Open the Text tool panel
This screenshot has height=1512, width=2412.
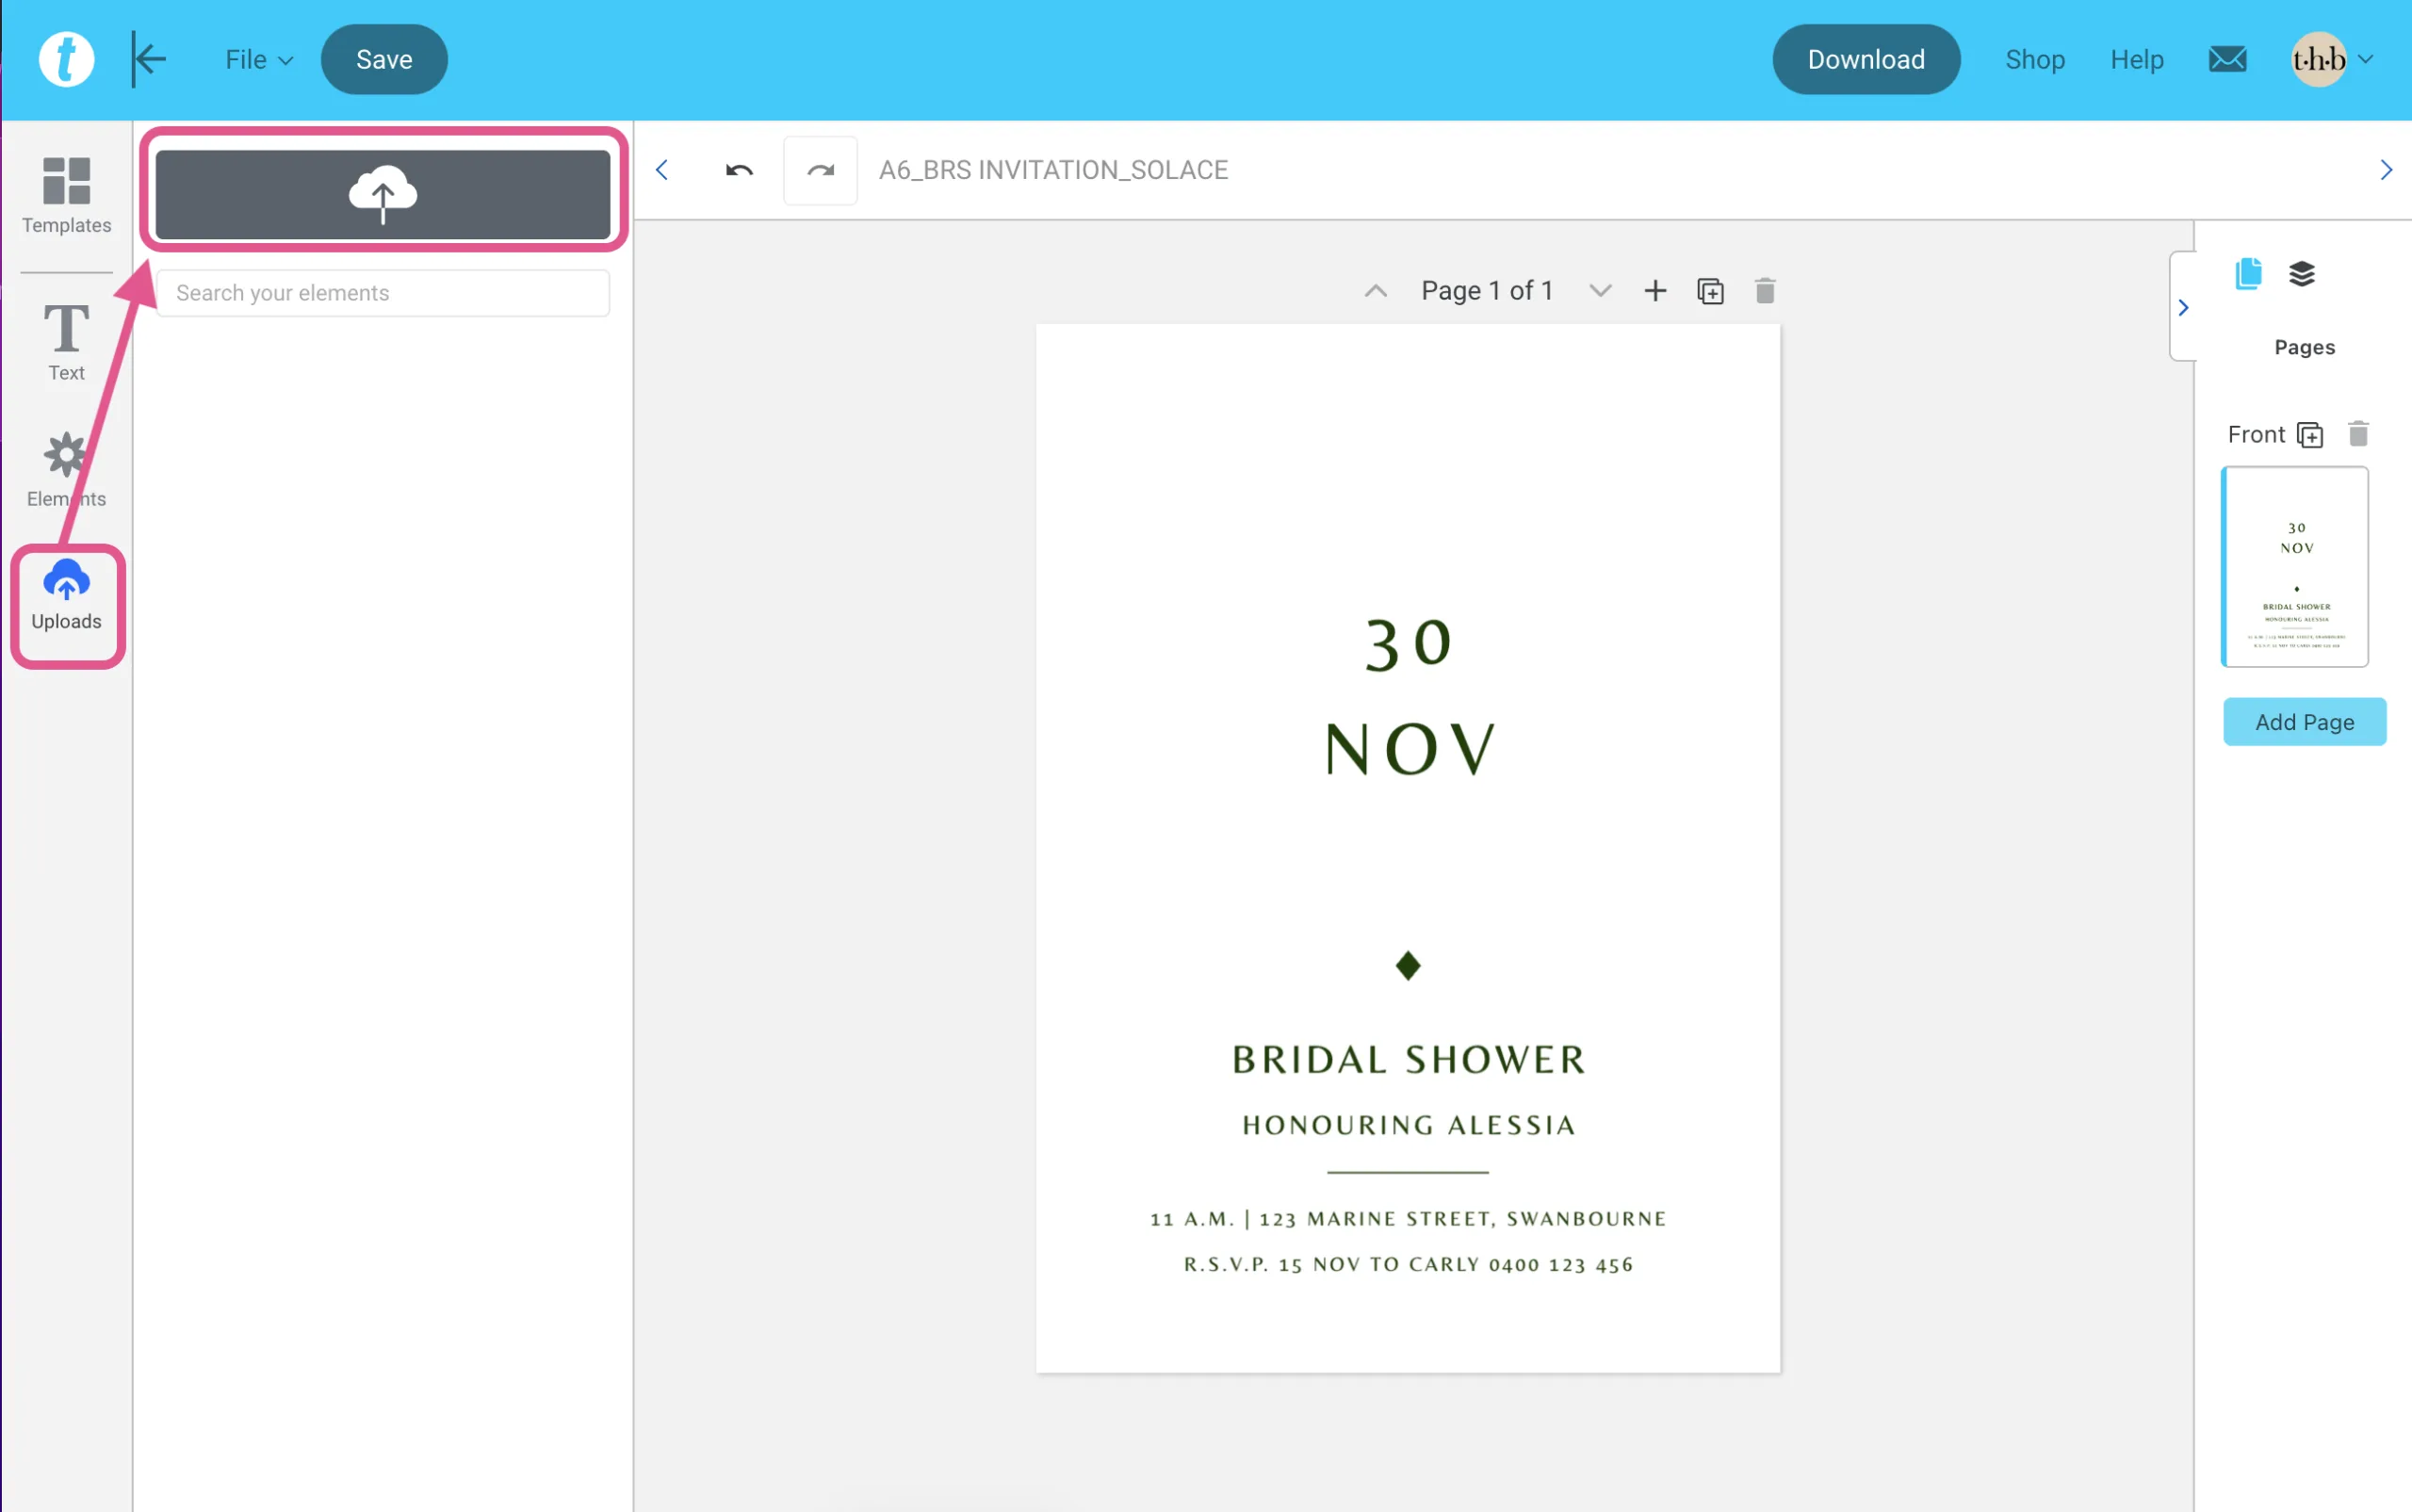coord(66,342)
